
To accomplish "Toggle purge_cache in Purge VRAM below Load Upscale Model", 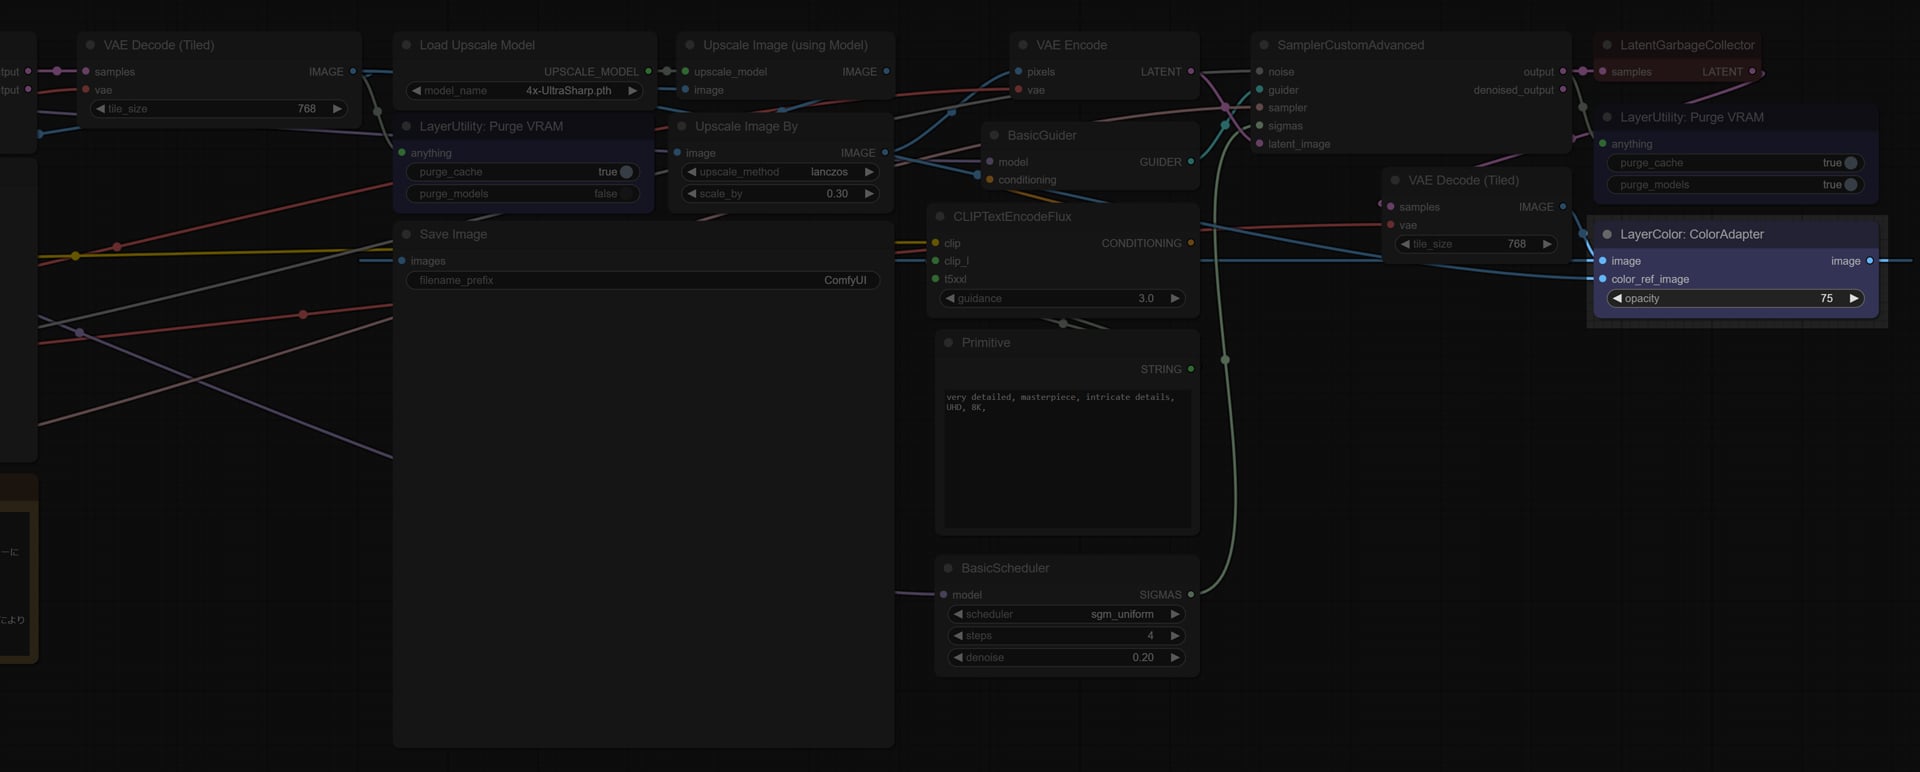I will [523, 171].
